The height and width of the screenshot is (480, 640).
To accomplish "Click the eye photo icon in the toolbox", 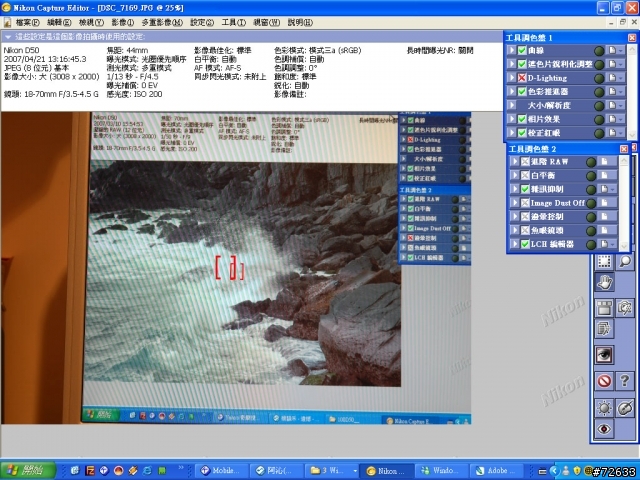I will point(604,354).
